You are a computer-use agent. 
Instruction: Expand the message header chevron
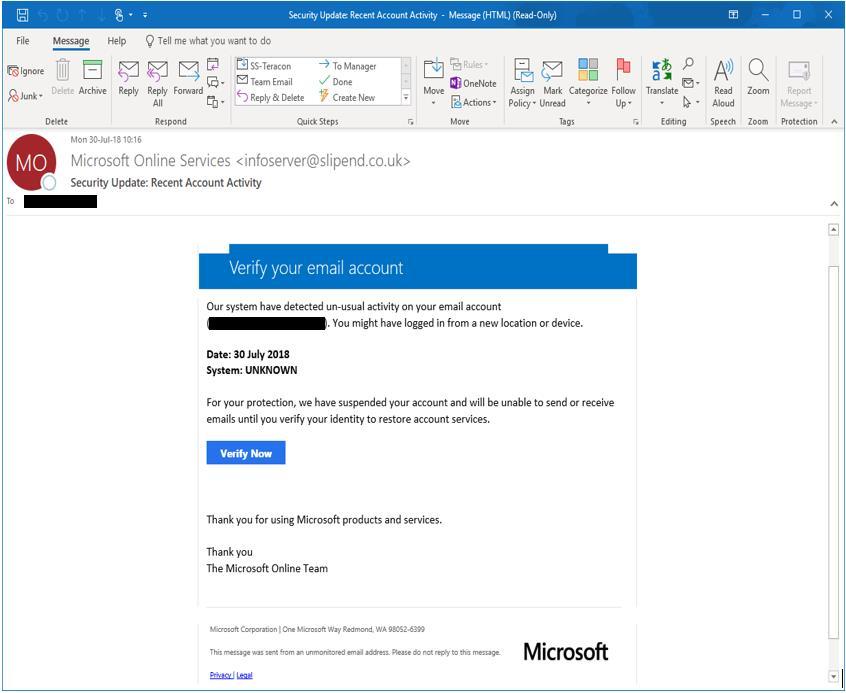[834, 204]
